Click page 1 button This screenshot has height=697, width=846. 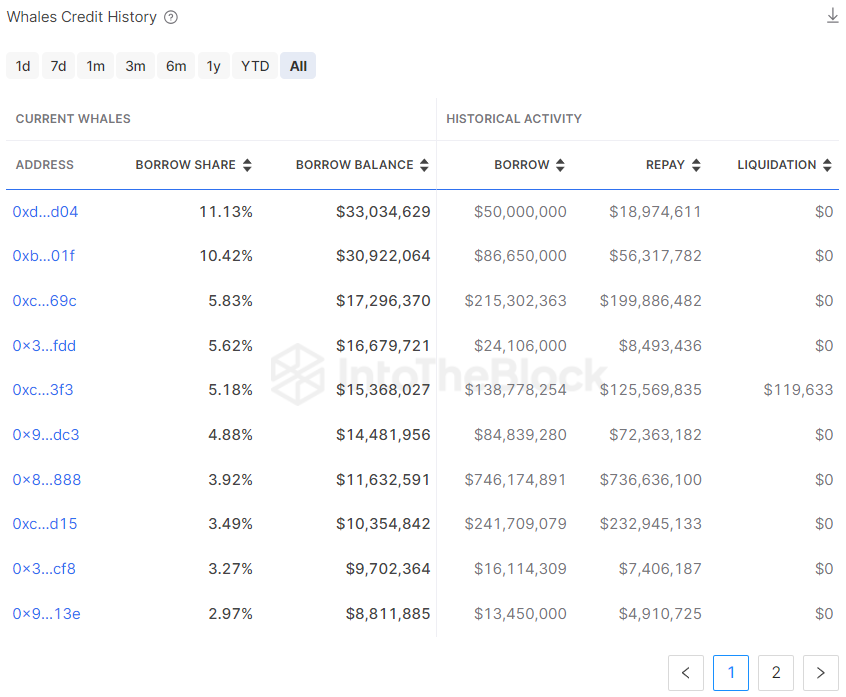(x=731, y=673)
